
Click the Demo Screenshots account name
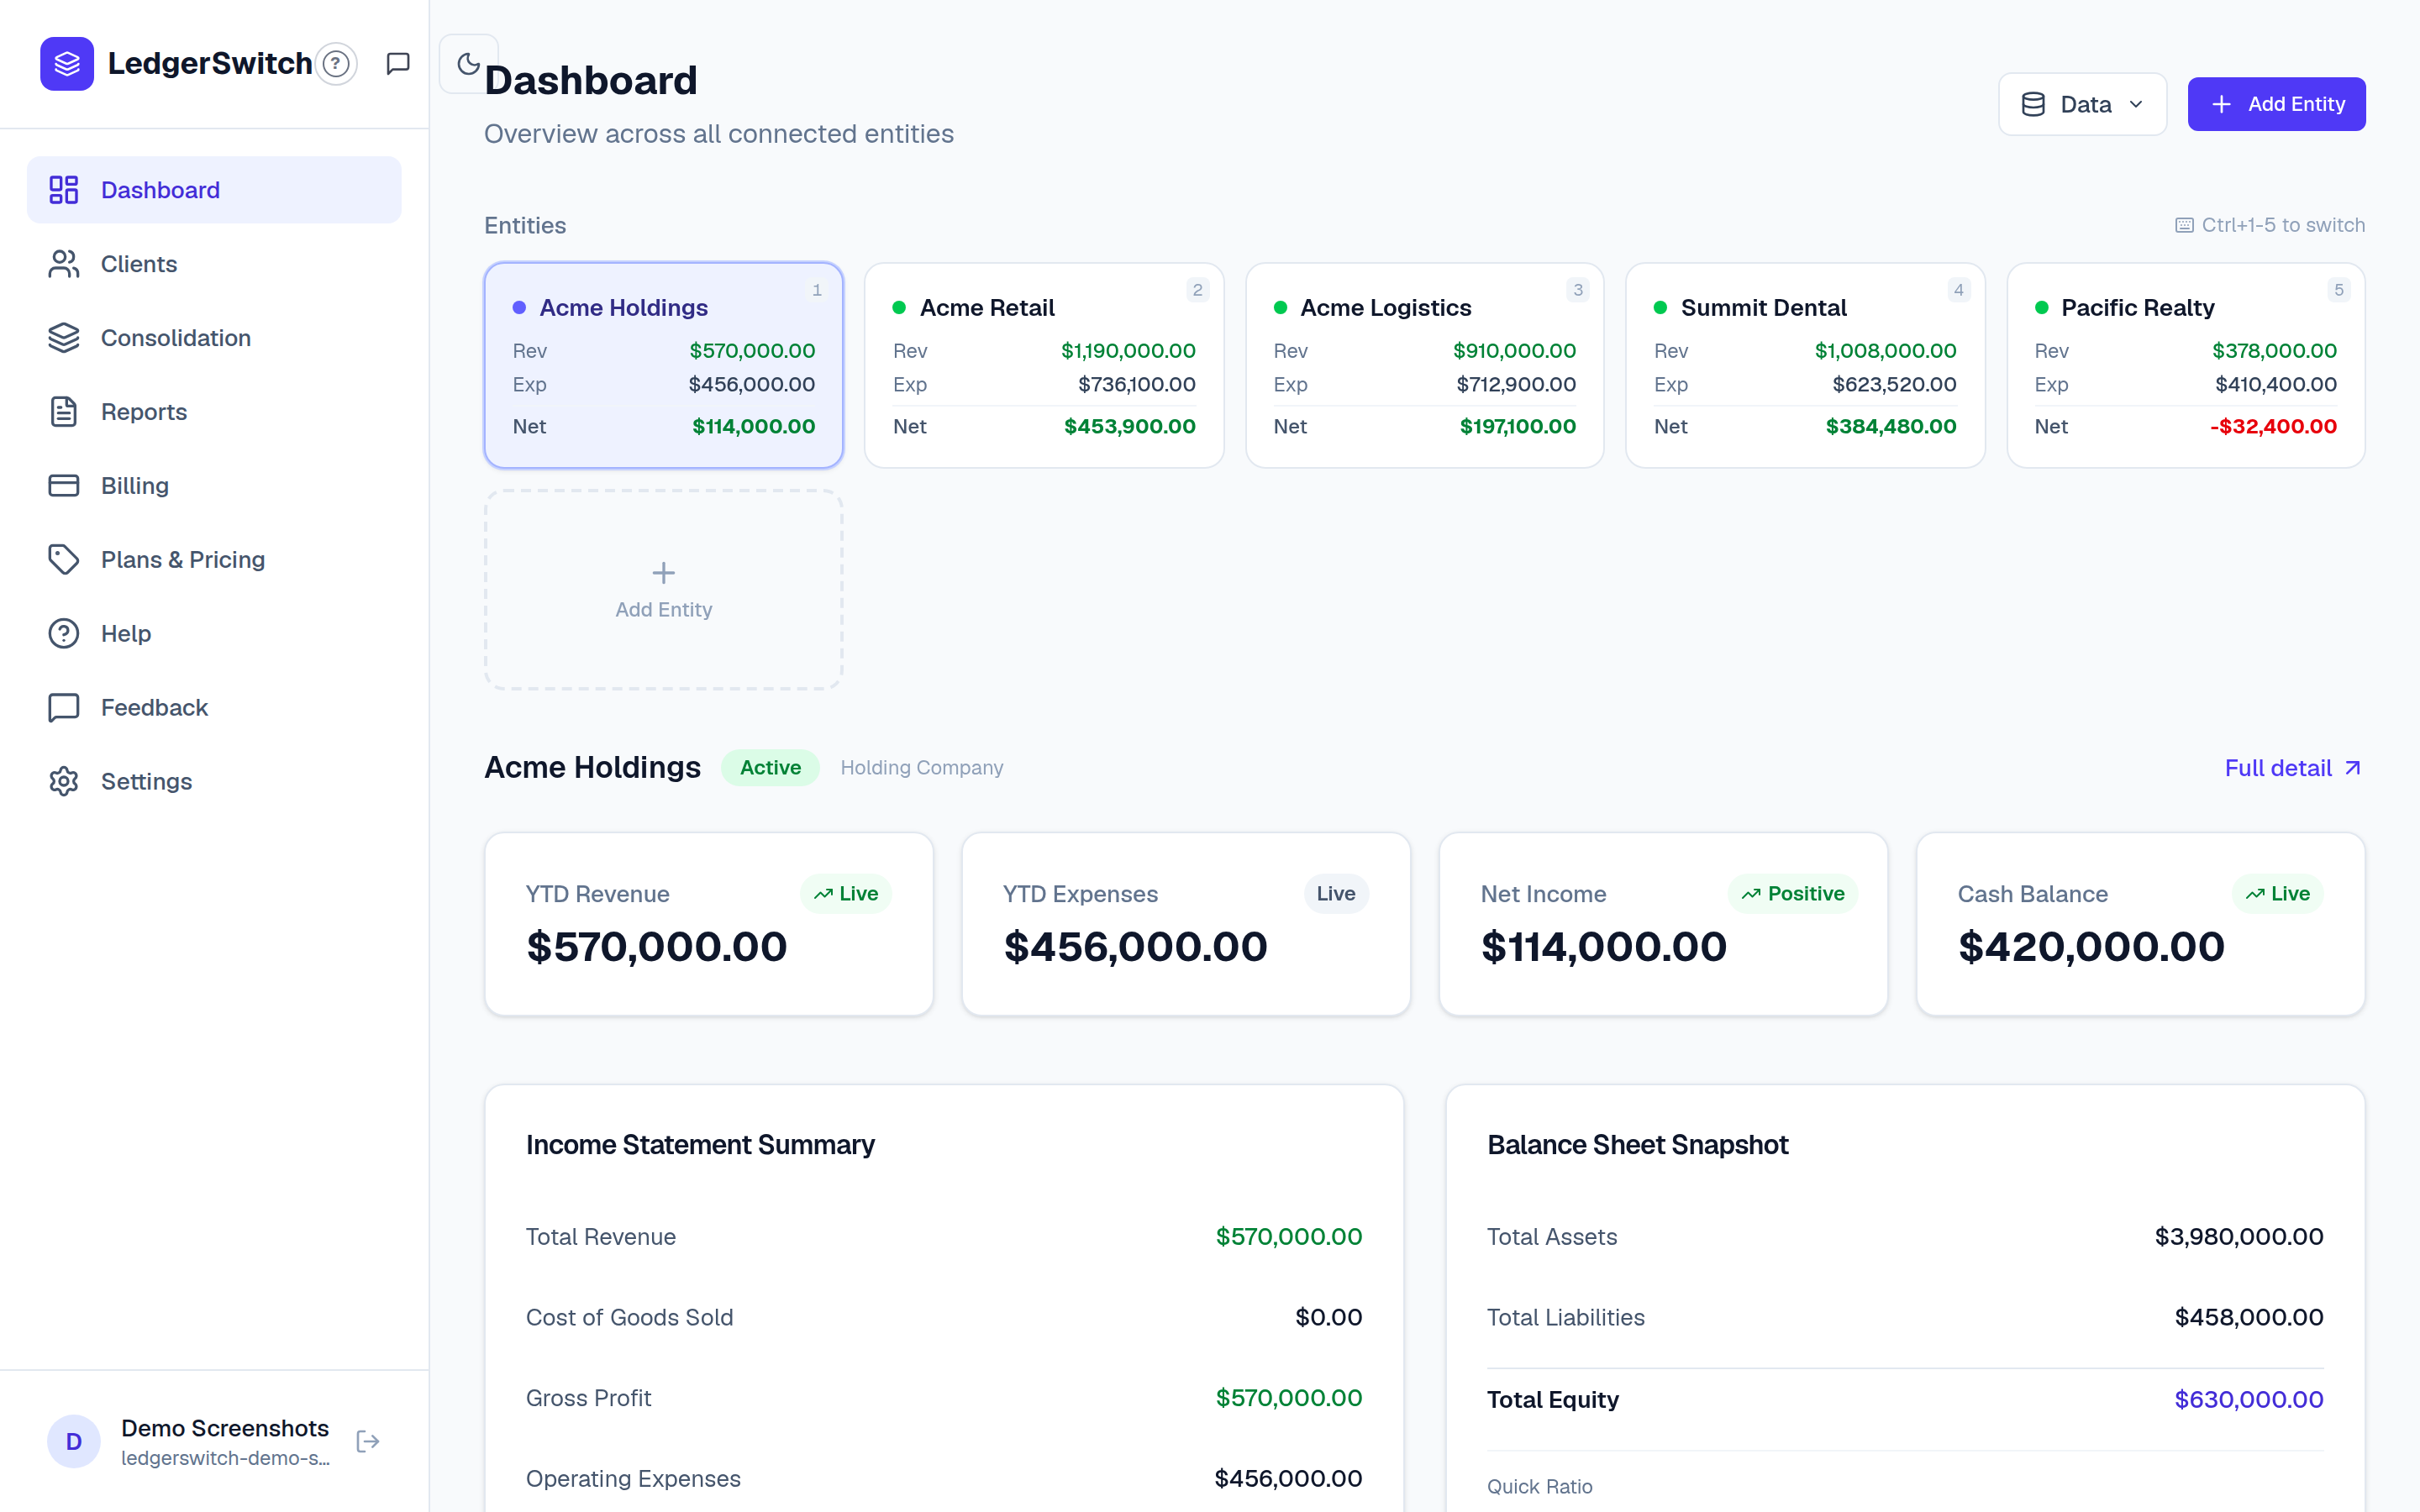225,1428
